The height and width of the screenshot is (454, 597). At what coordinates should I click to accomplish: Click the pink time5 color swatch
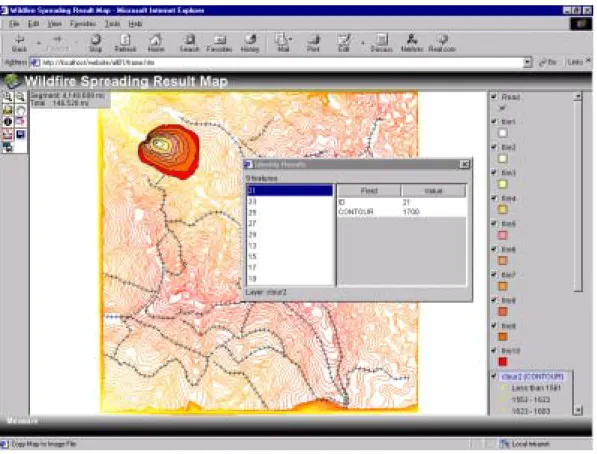[503, 235]
